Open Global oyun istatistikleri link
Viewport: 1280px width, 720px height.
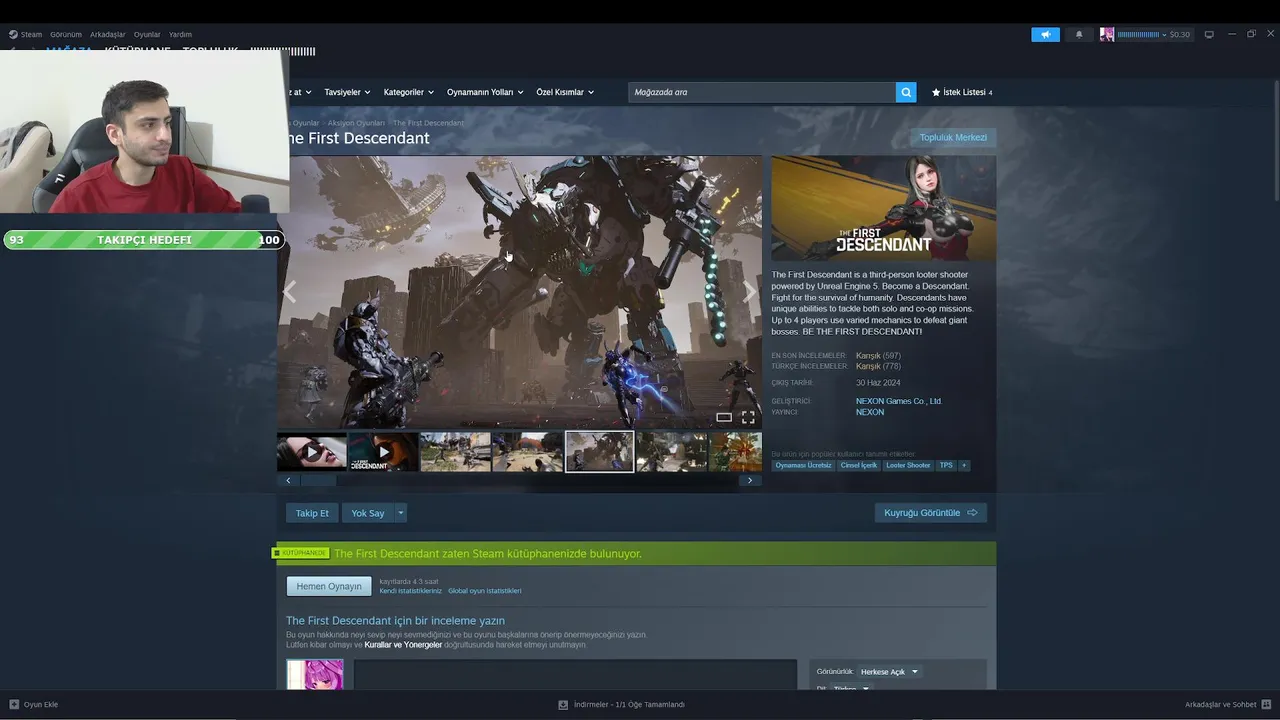coord(484,591)
